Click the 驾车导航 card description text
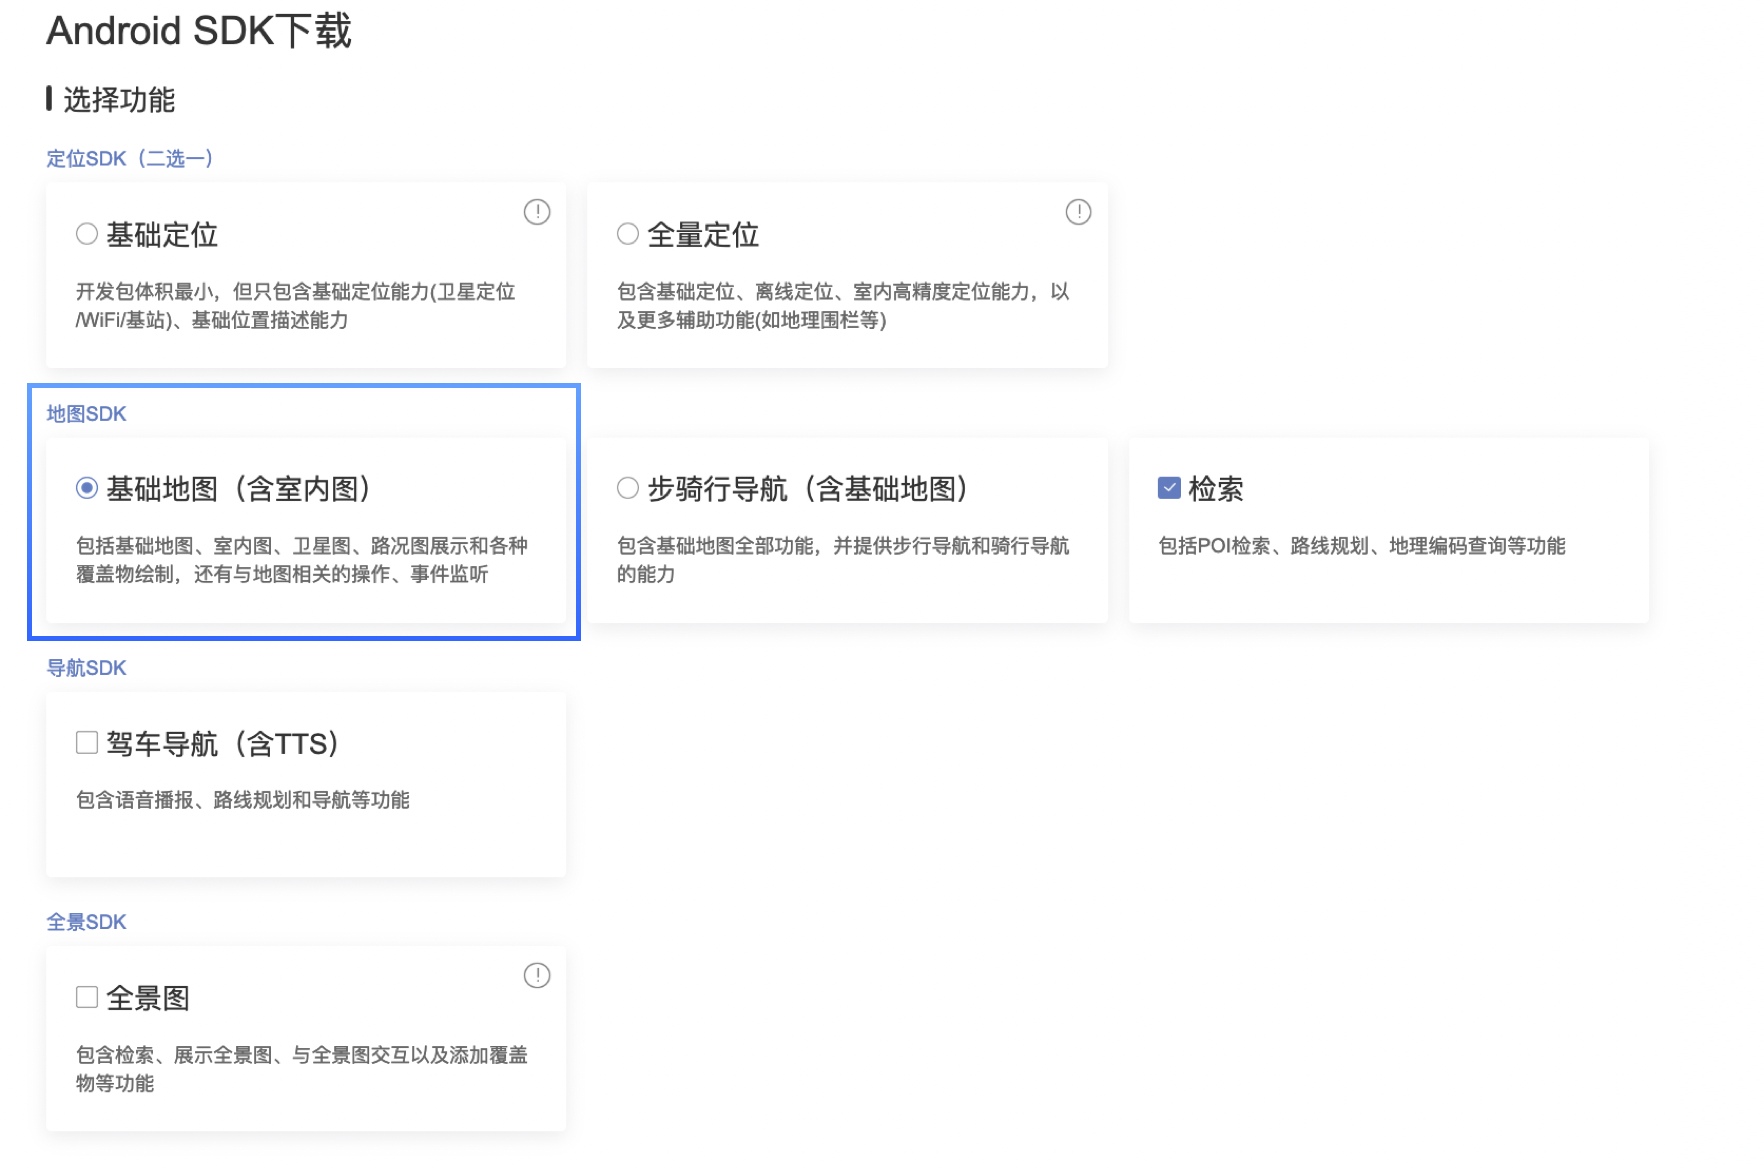 243,800
